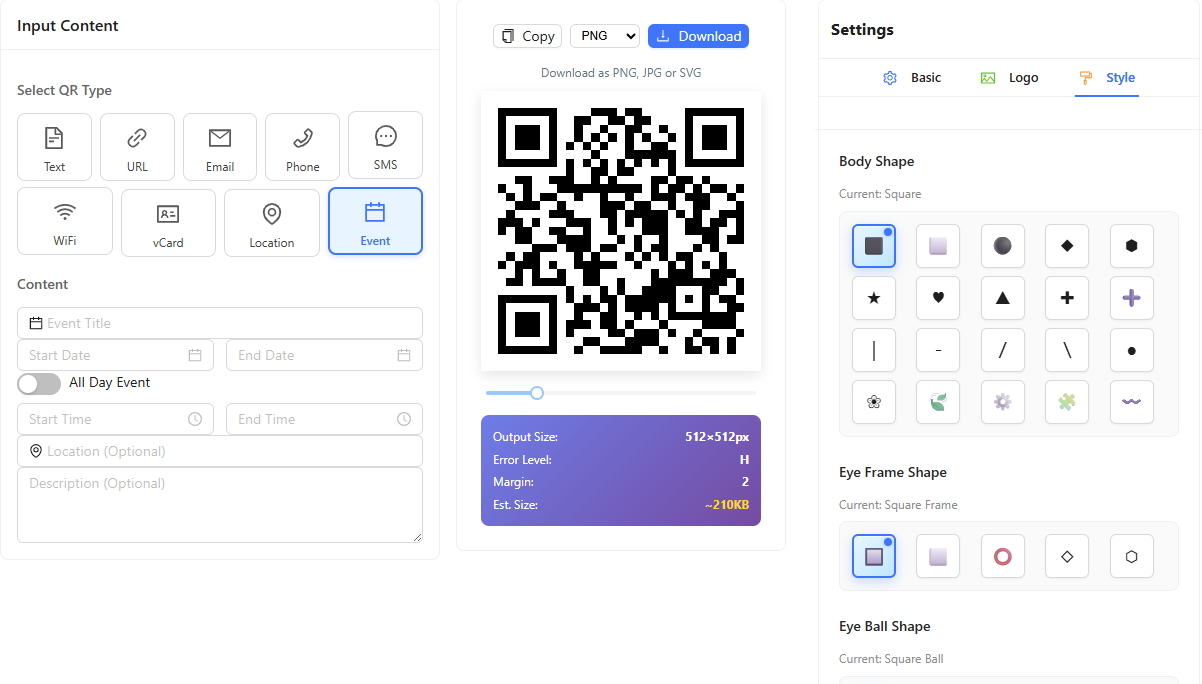This screenshot has height=684, width=1202.
Task: Choose the Event QR type
Action: (x=376, y=221)
